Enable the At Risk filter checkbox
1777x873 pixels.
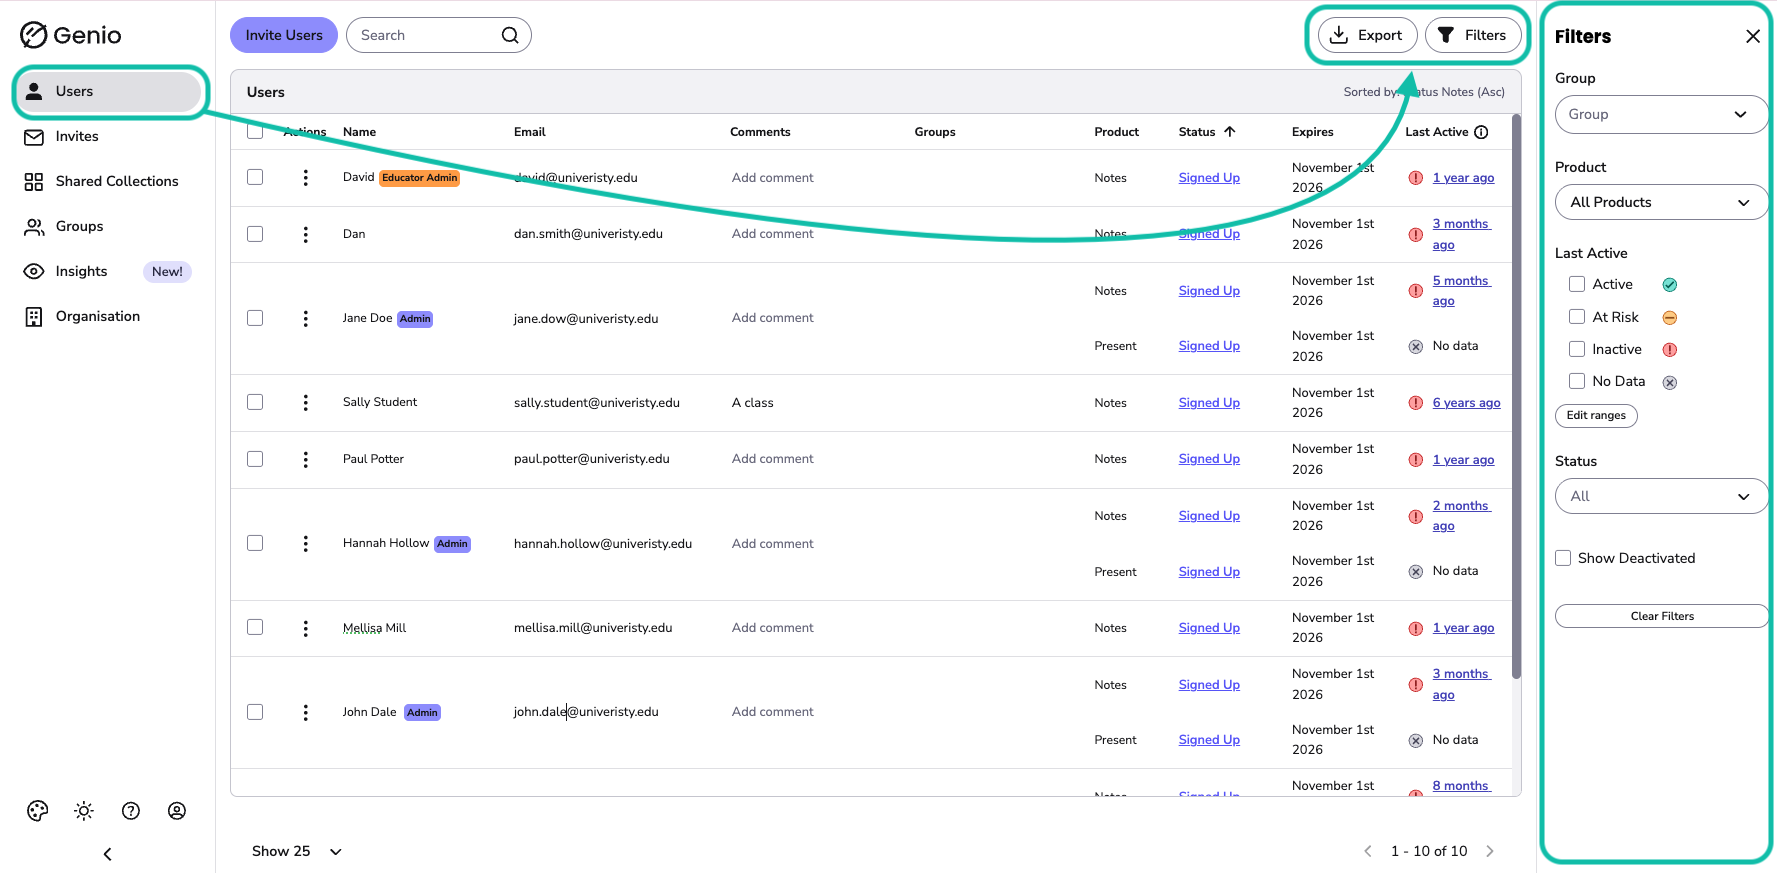pos(1577,317)
